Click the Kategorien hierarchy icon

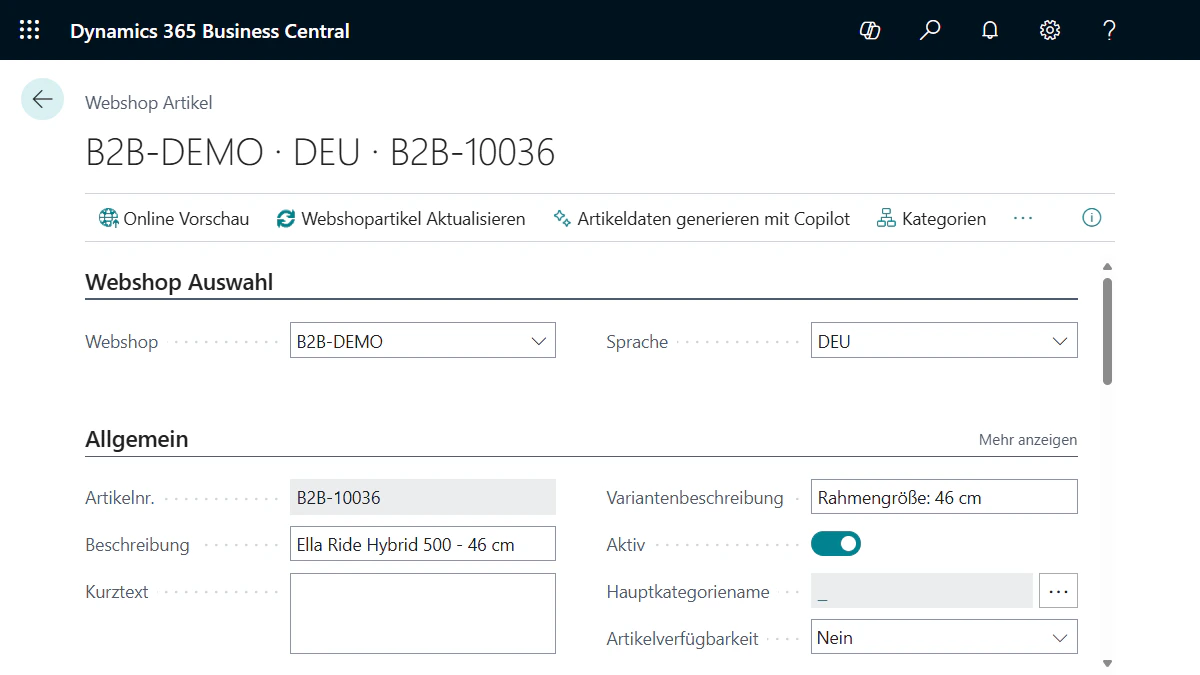[x=886, y=218]
